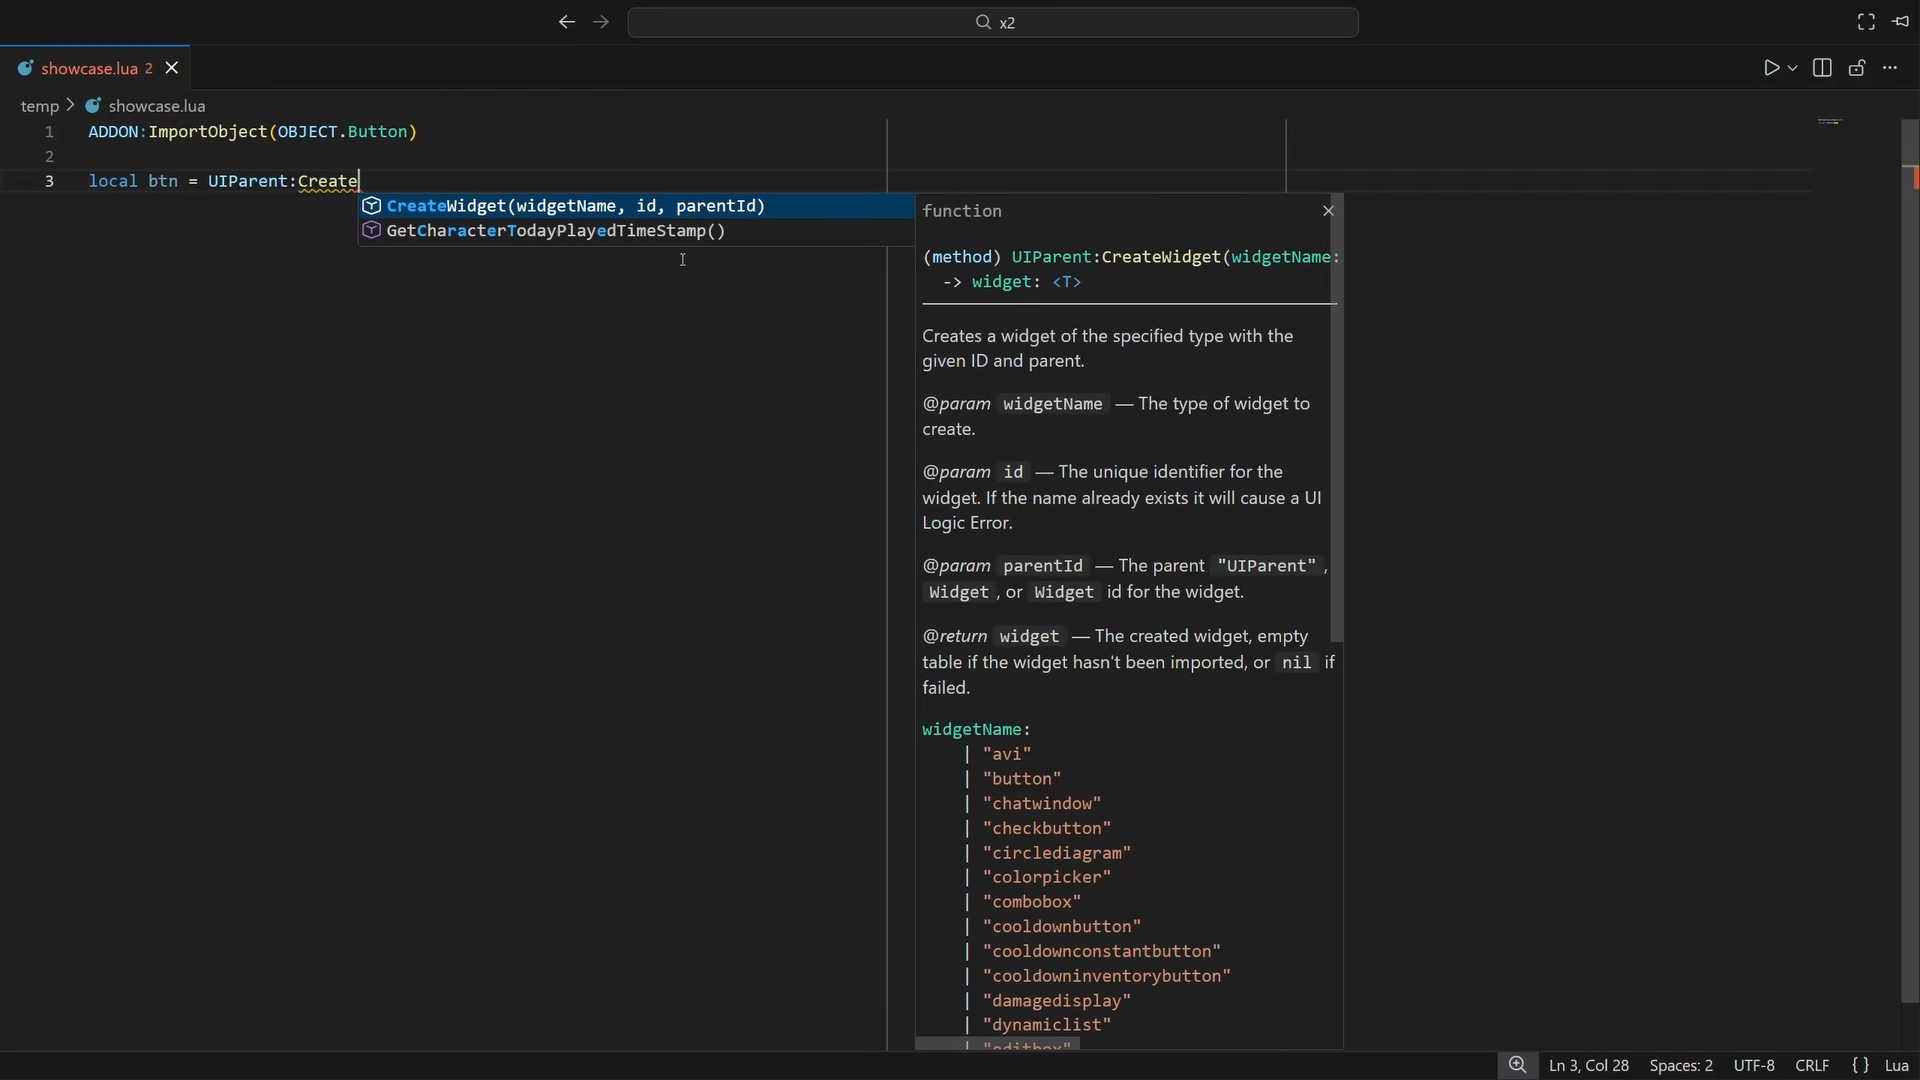1920x1080 pixels.
Task: Click the documentation popup horizontal scrollbar
Action: 998,1044
